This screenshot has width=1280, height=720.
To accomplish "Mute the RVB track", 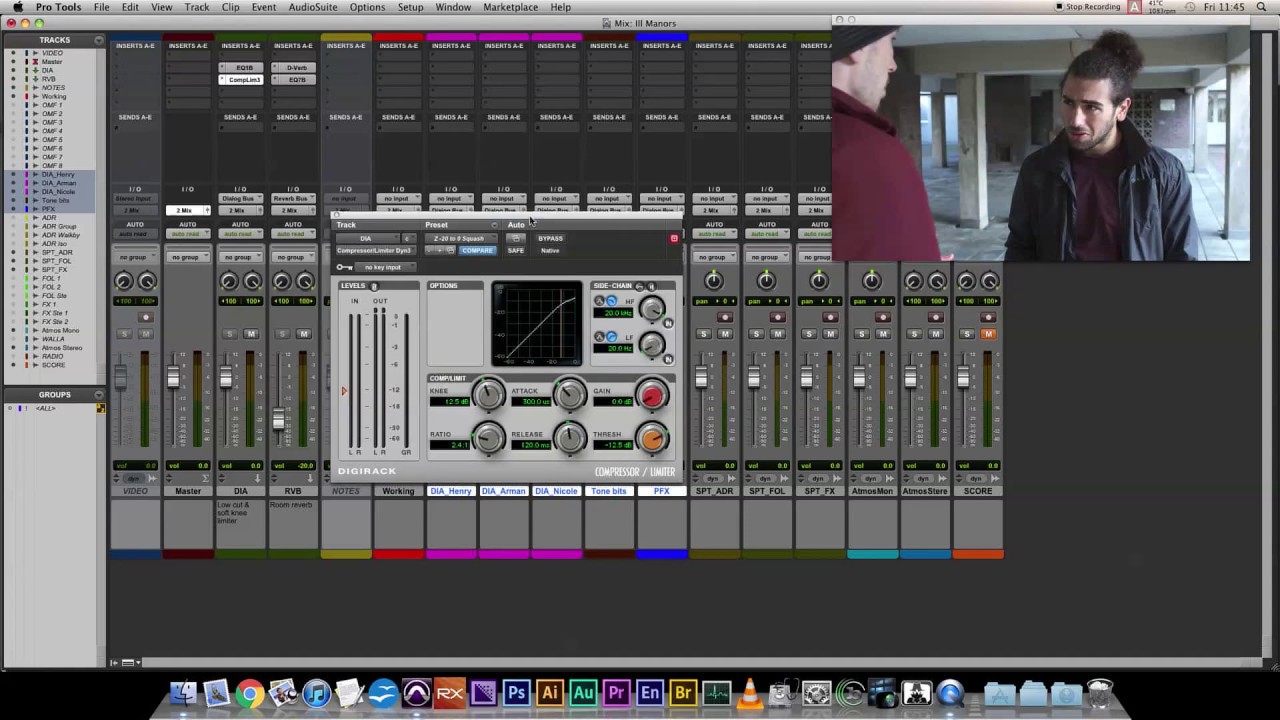I will pos(304,334).
